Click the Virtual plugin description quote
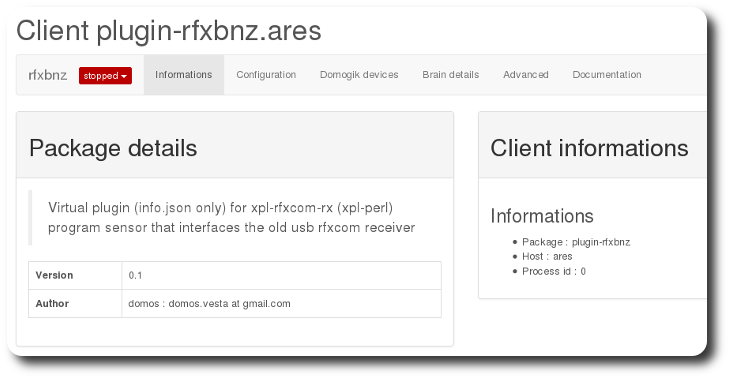The width and height of the screenshot is (730, 379). click(x=231, y=217)
